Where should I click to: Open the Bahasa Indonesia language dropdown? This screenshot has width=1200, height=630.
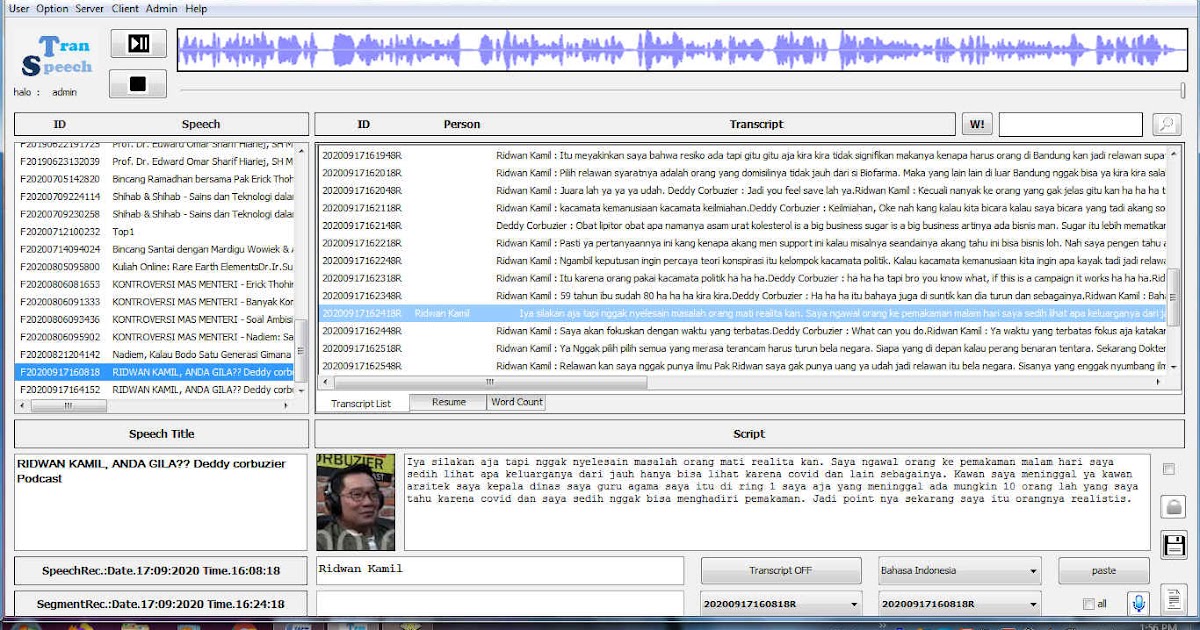(x=958, y=570)
